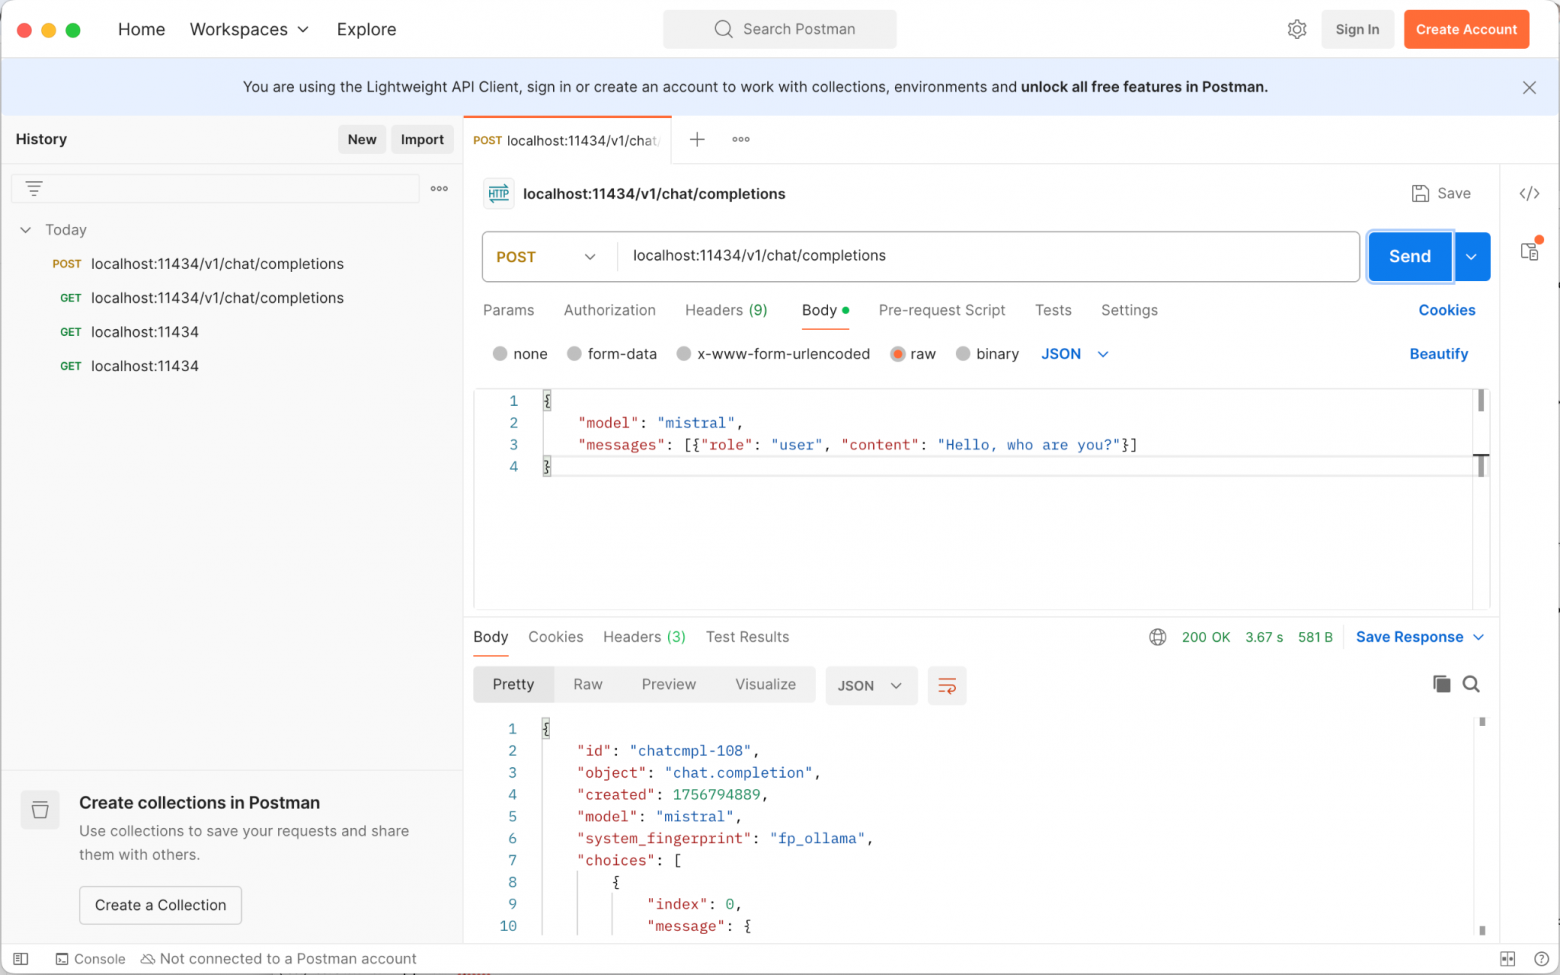
Task: Open the Cookies link beside Settings
Action: pyautogui.click(x=1447, y=310)
